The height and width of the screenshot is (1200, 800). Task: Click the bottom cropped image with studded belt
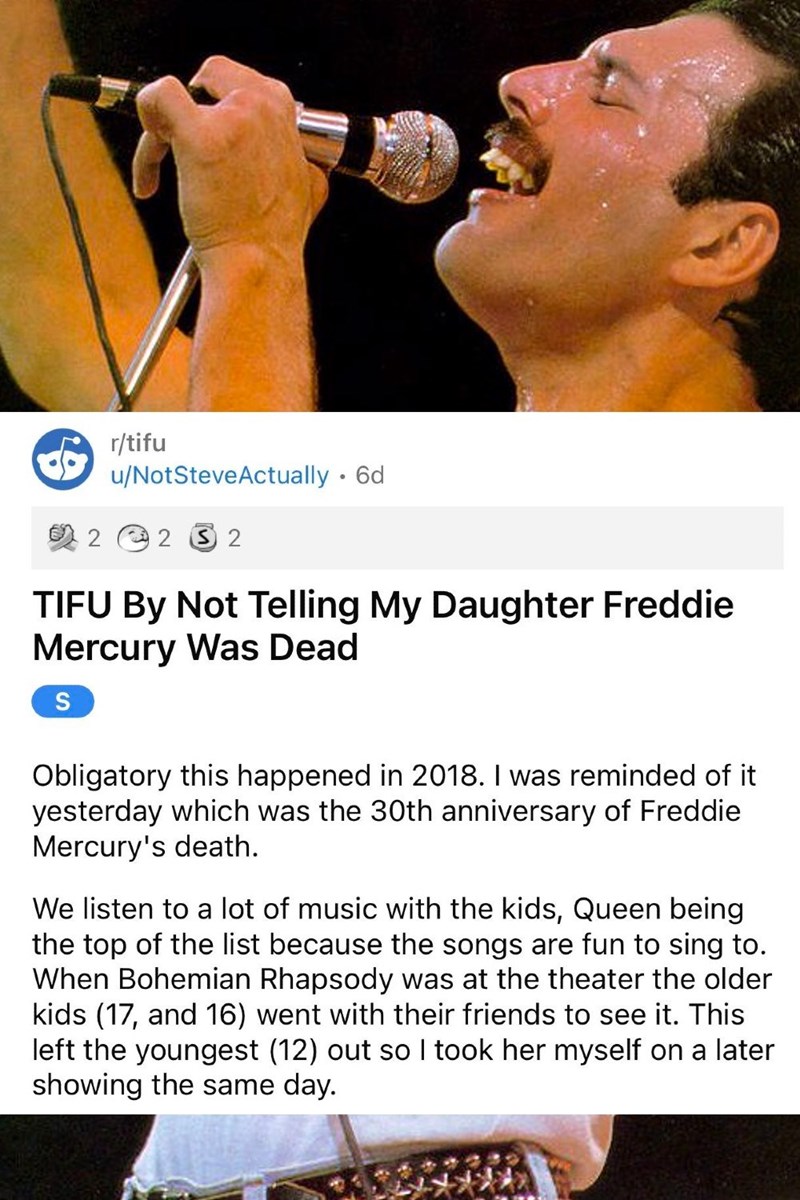pyautogui.click(x=400, y=1157)
